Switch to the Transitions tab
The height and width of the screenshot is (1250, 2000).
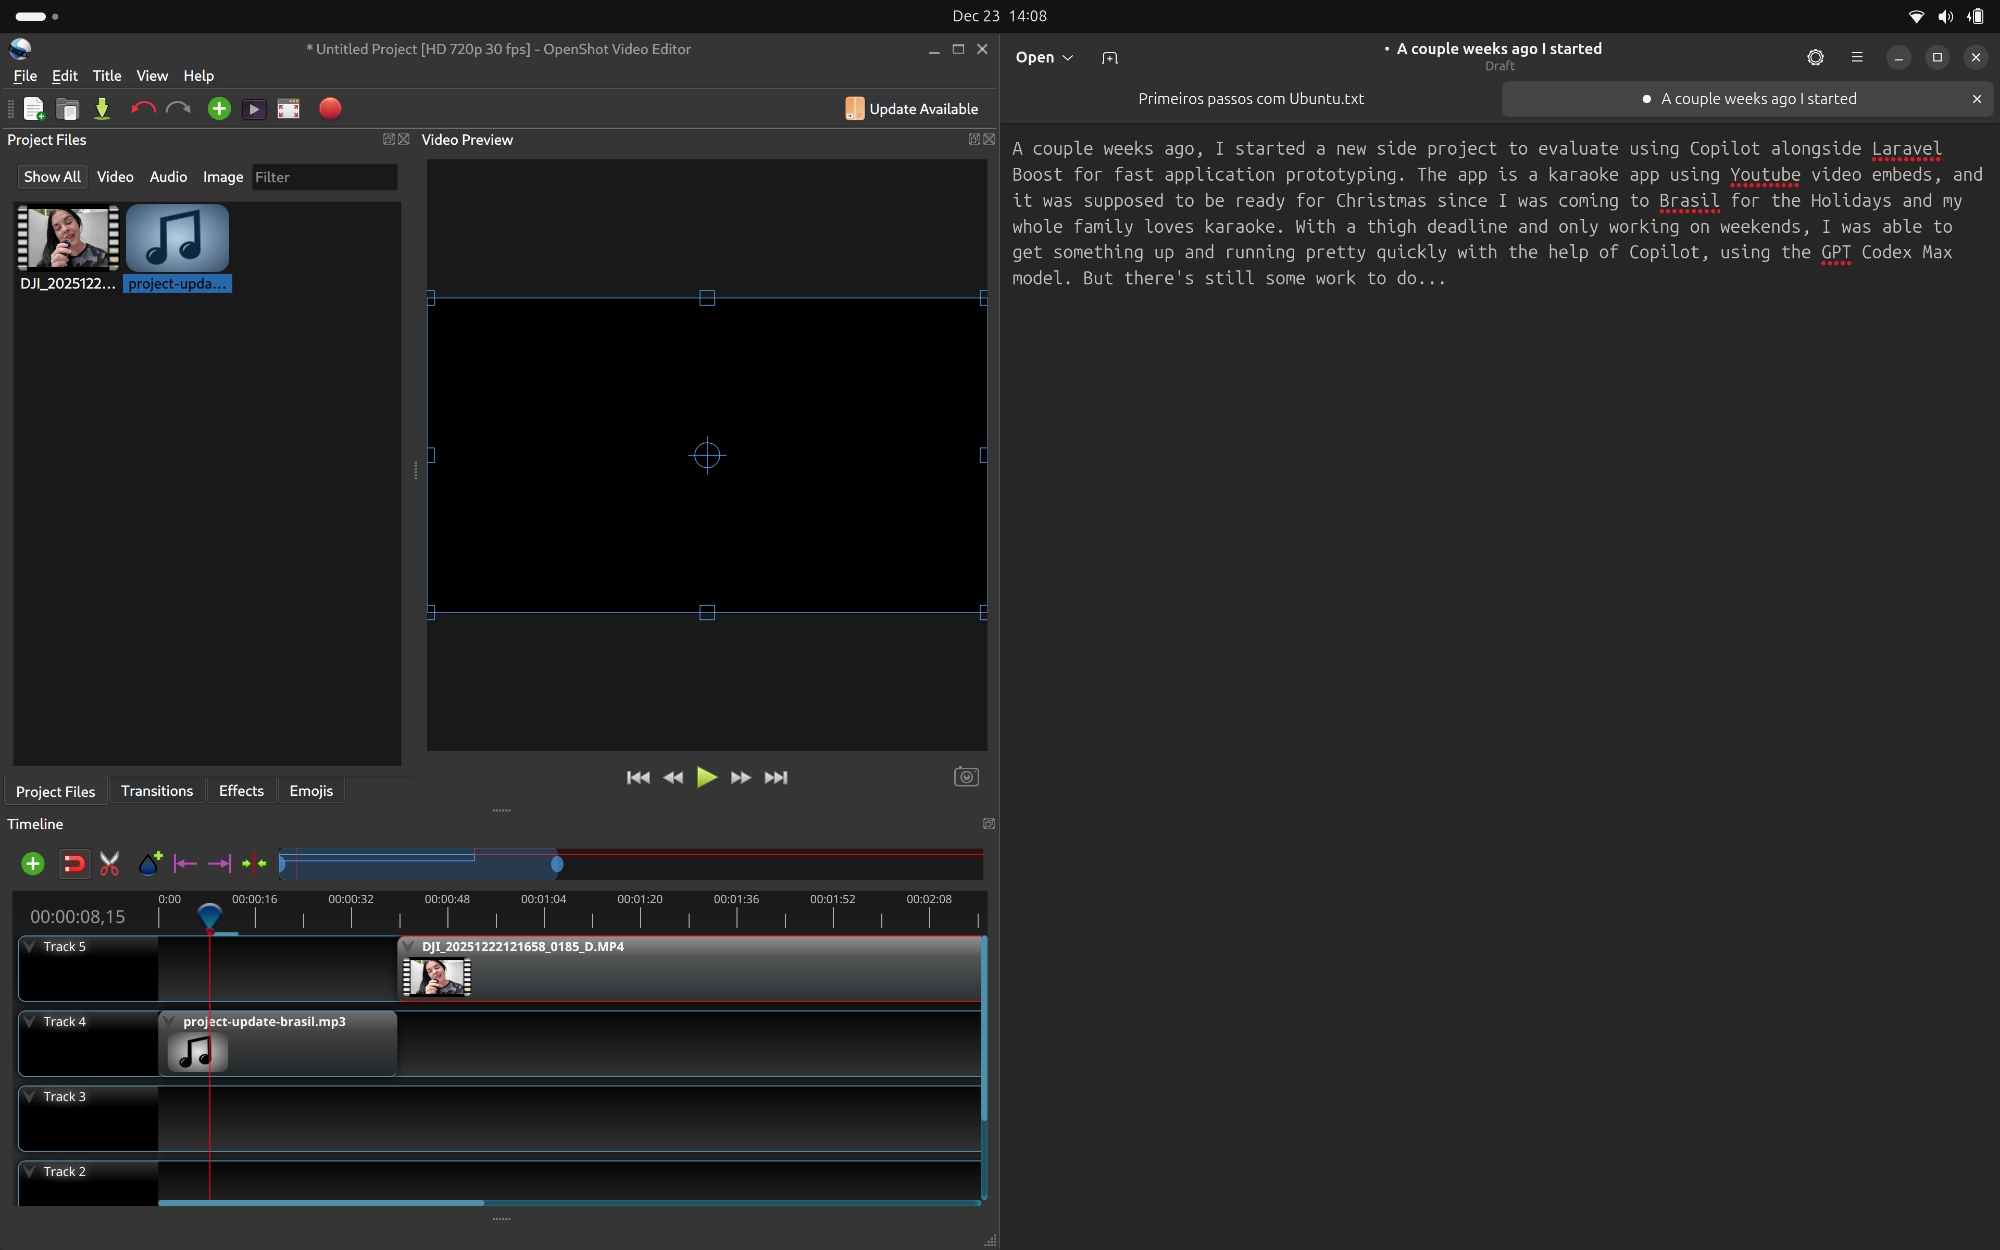tap(156, 791)
